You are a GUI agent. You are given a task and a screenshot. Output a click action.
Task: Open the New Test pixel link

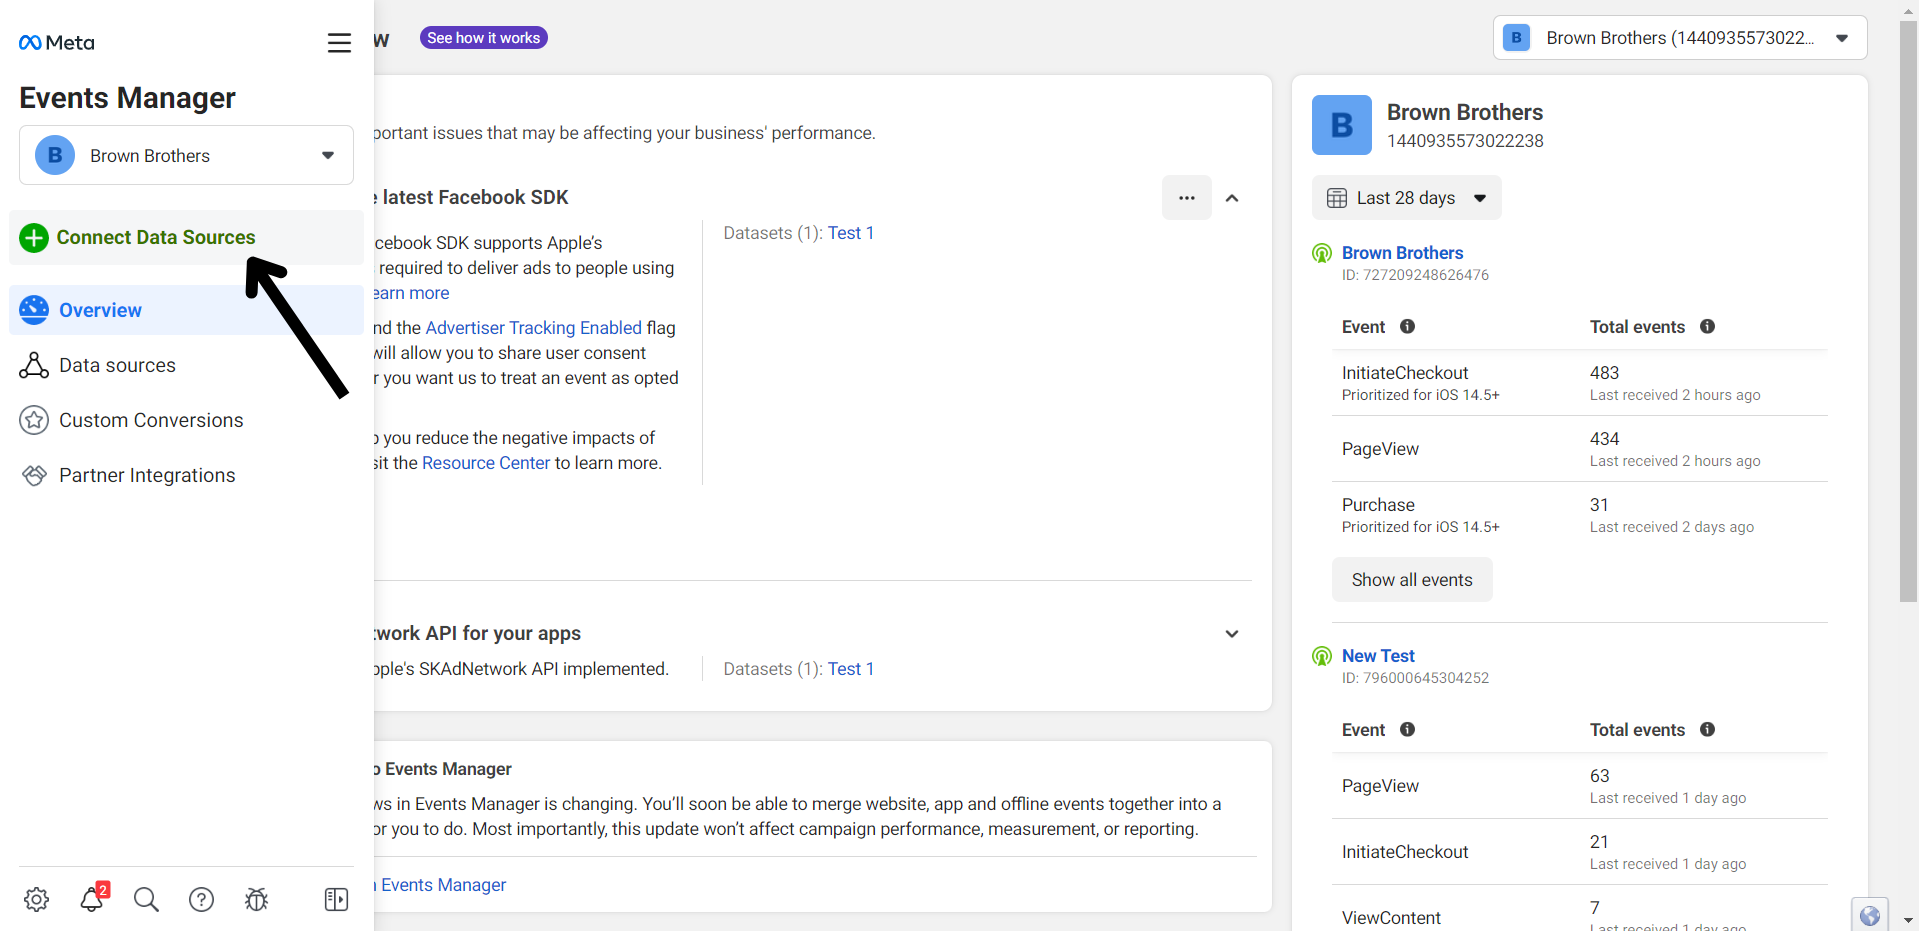1378,656
